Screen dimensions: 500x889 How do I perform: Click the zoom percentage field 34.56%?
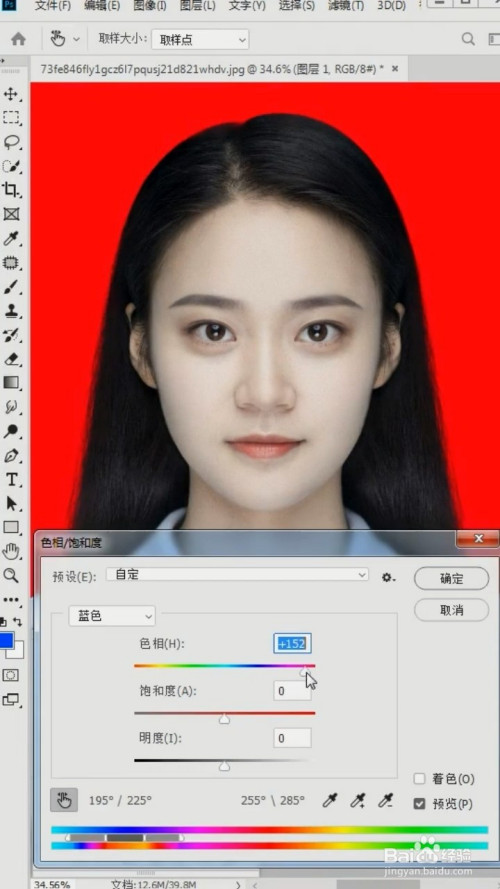52,884
